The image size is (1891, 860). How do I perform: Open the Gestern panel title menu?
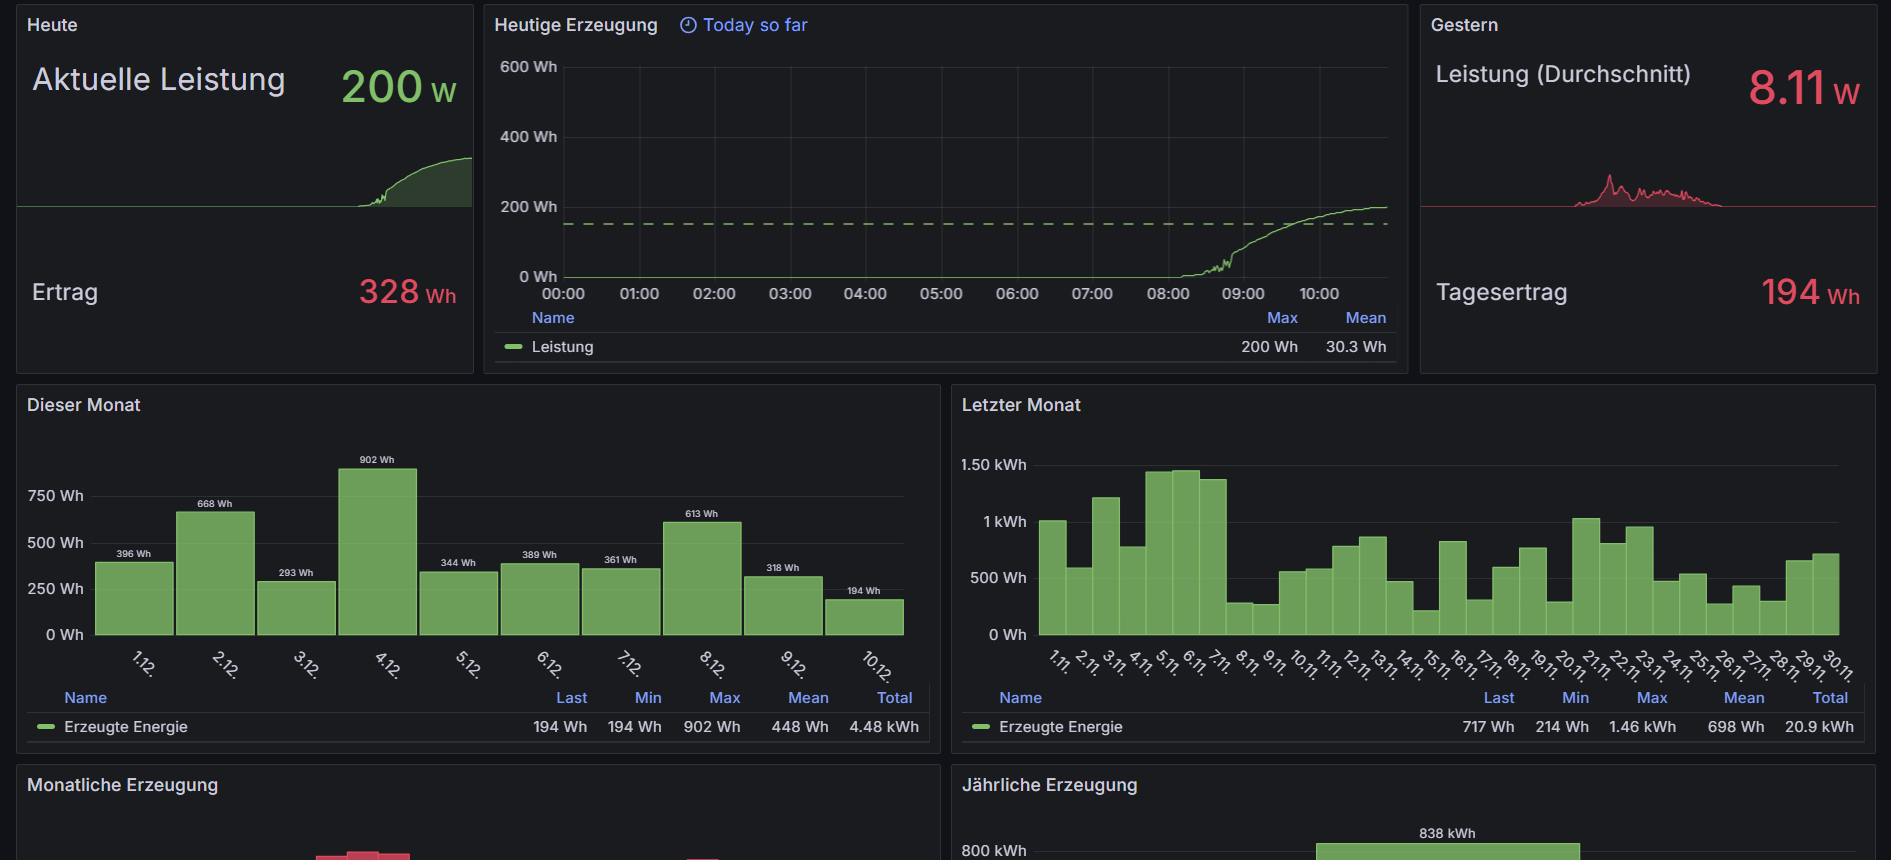tap(1463, 25)
